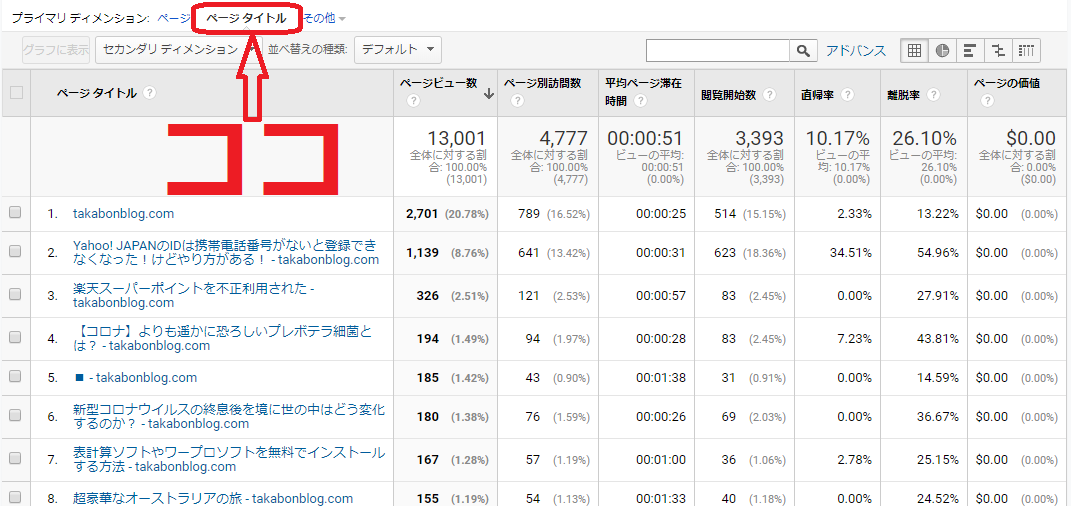The width and height of the screenshot is (1071, 506).
Task: Check the 【コロナ】 row checkbox
Action: pyautogui.click(x=15, y=338)
